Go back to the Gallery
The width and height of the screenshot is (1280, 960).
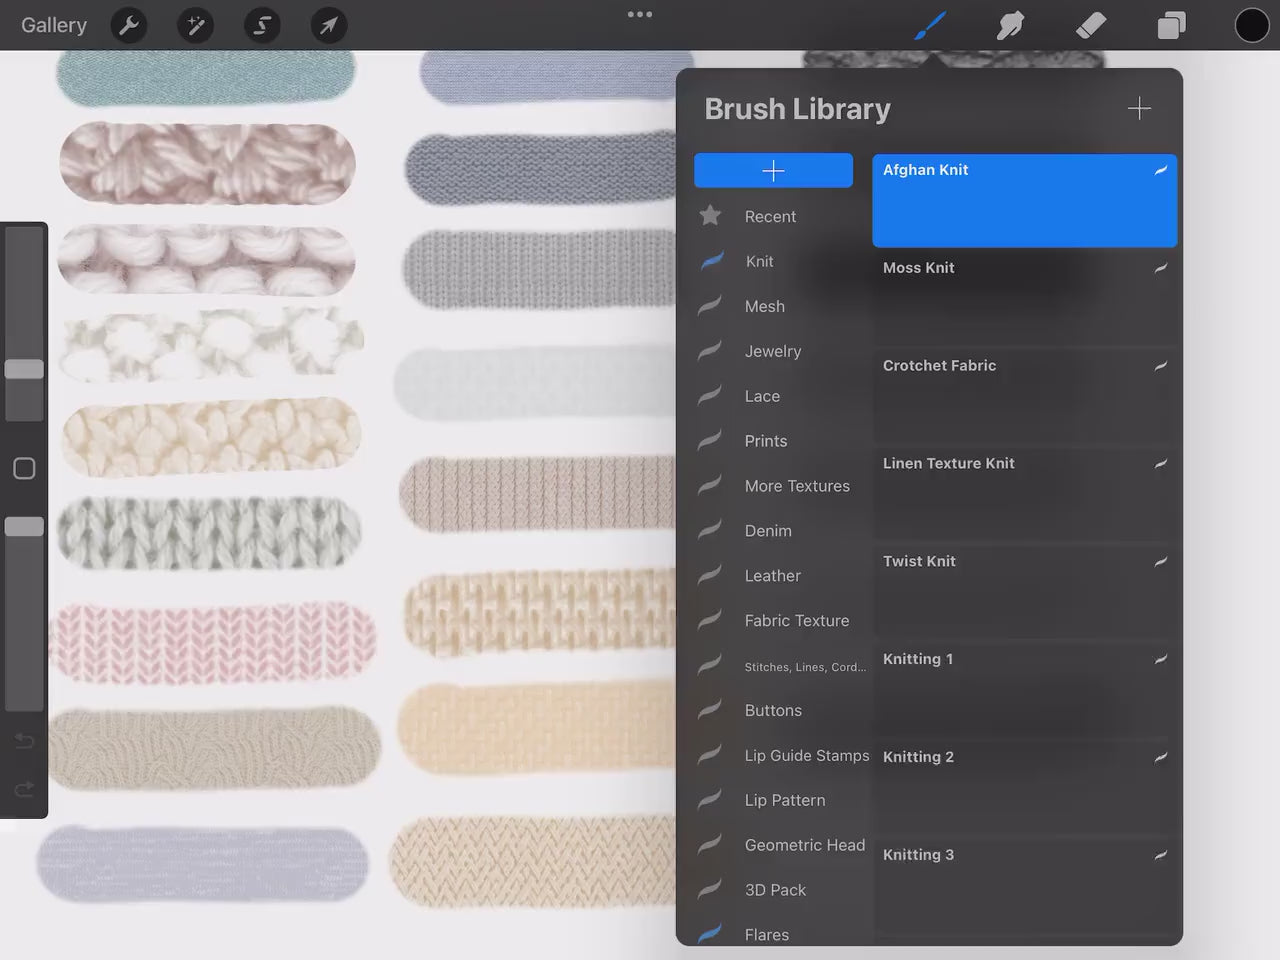(x=53, y=25)
